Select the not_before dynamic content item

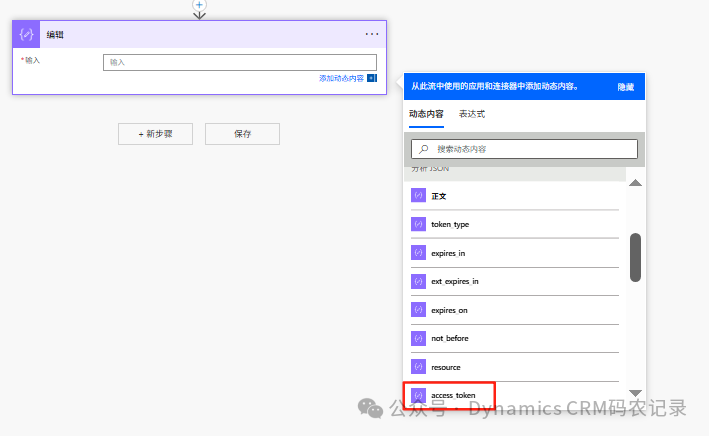pyautogui.click(x=515, y=339)
